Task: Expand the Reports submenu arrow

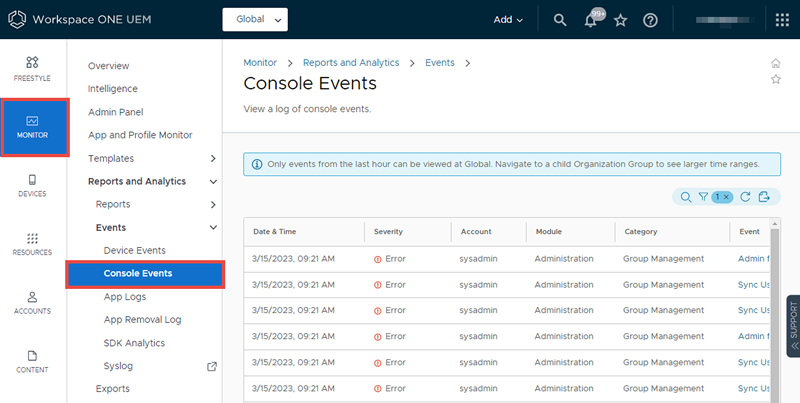Action: tap(213, 205)
